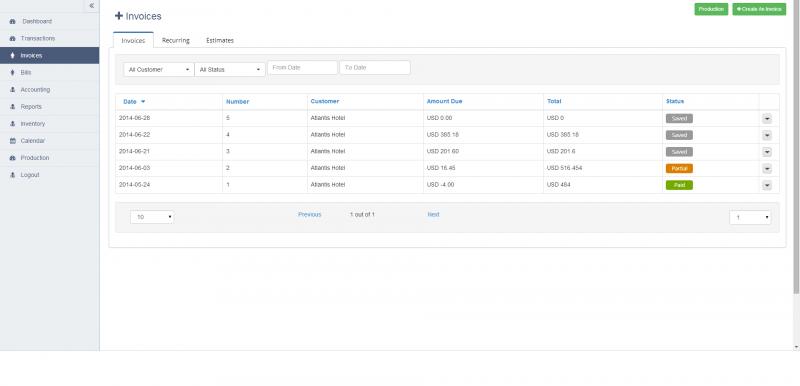800x386 pixels.
Task: Click the Transactions icon in the sidebar
Action: pos(12,39)
